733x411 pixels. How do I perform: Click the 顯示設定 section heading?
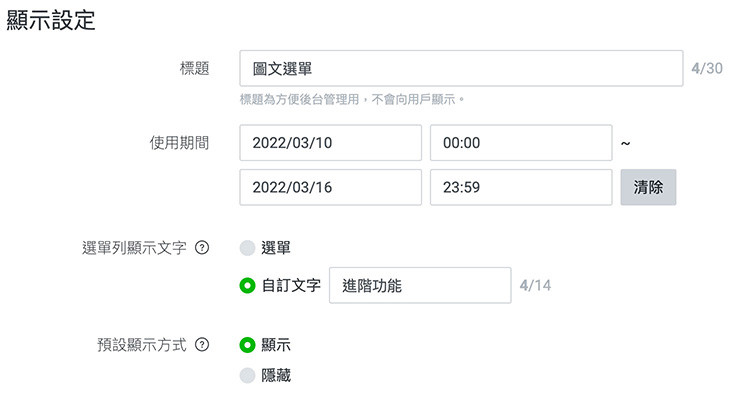click(51, 21)
